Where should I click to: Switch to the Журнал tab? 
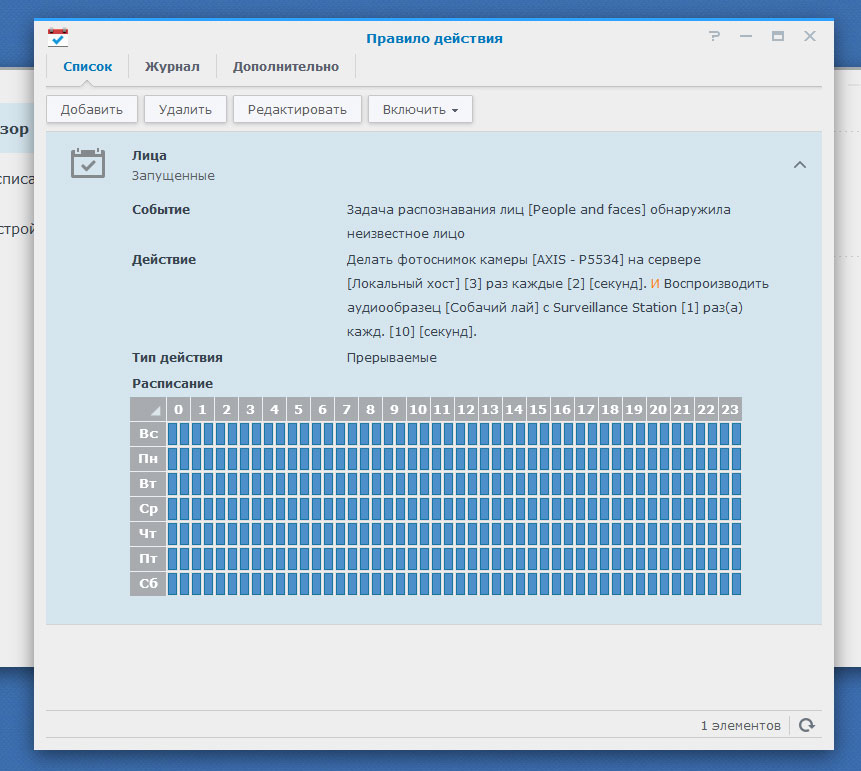[172, 67]
